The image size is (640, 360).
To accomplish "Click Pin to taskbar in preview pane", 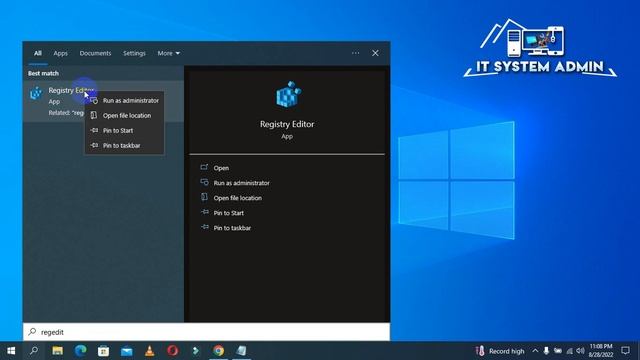I will (232, 228).
